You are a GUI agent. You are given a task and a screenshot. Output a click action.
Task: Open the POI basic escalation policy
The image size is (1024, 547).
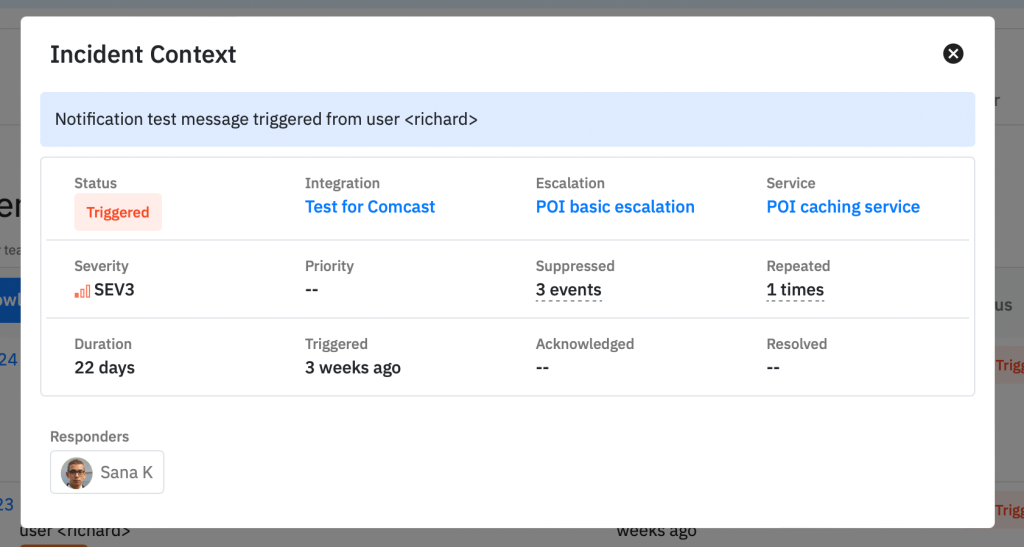(x=615, y=207)
